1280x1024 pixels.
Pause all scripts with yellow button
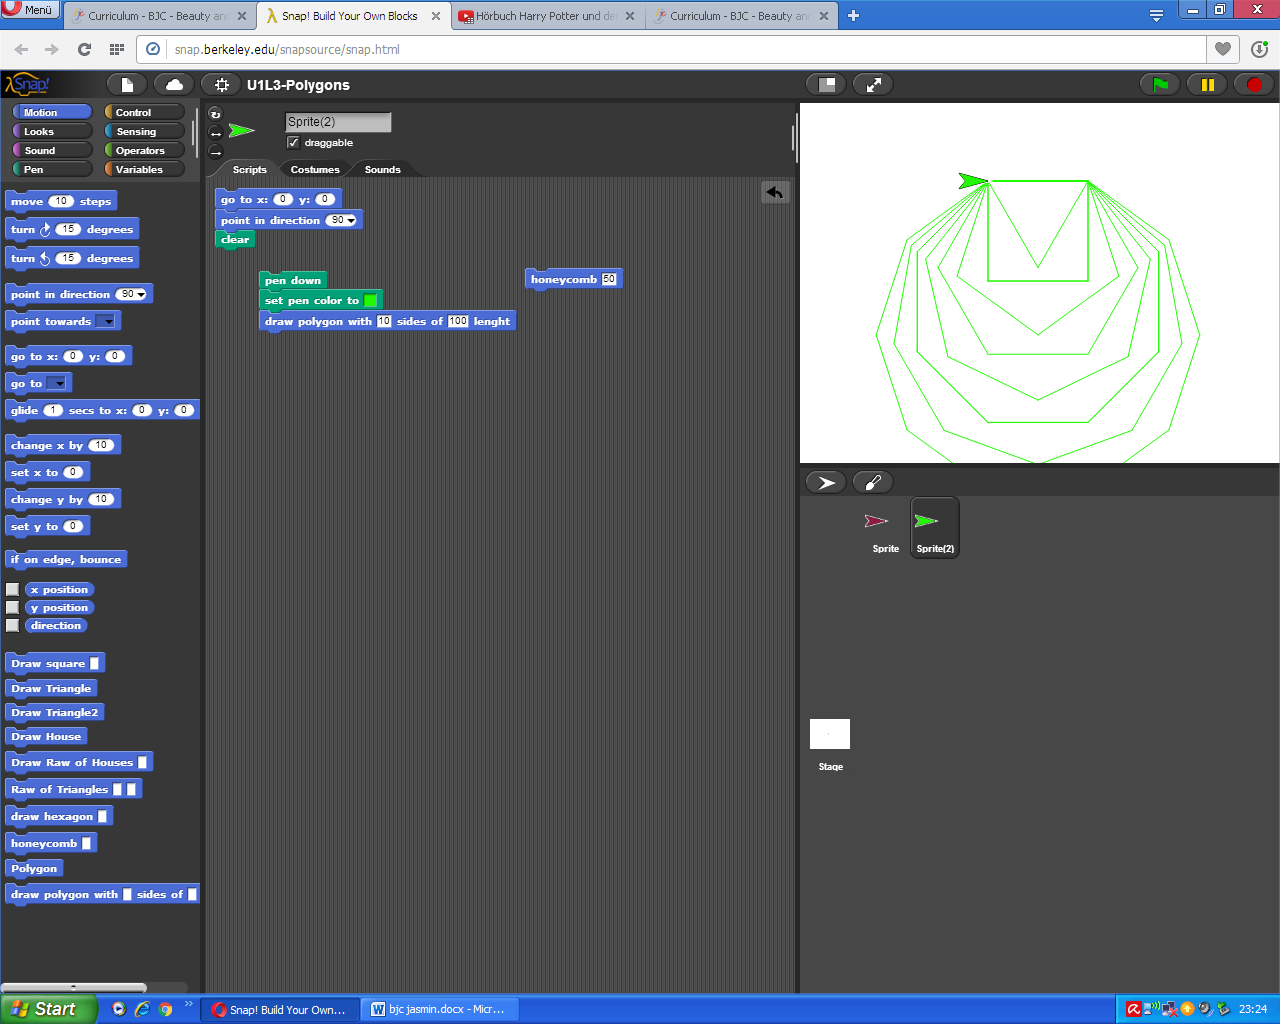[x=1207, y=85]
